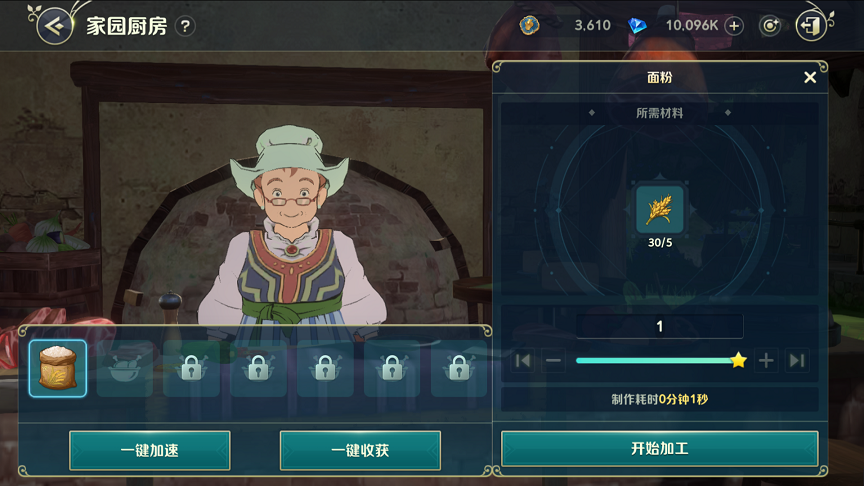Tap the first locked recipe slot
This screenshot has height=486, width=864.
tap(191, 368)
